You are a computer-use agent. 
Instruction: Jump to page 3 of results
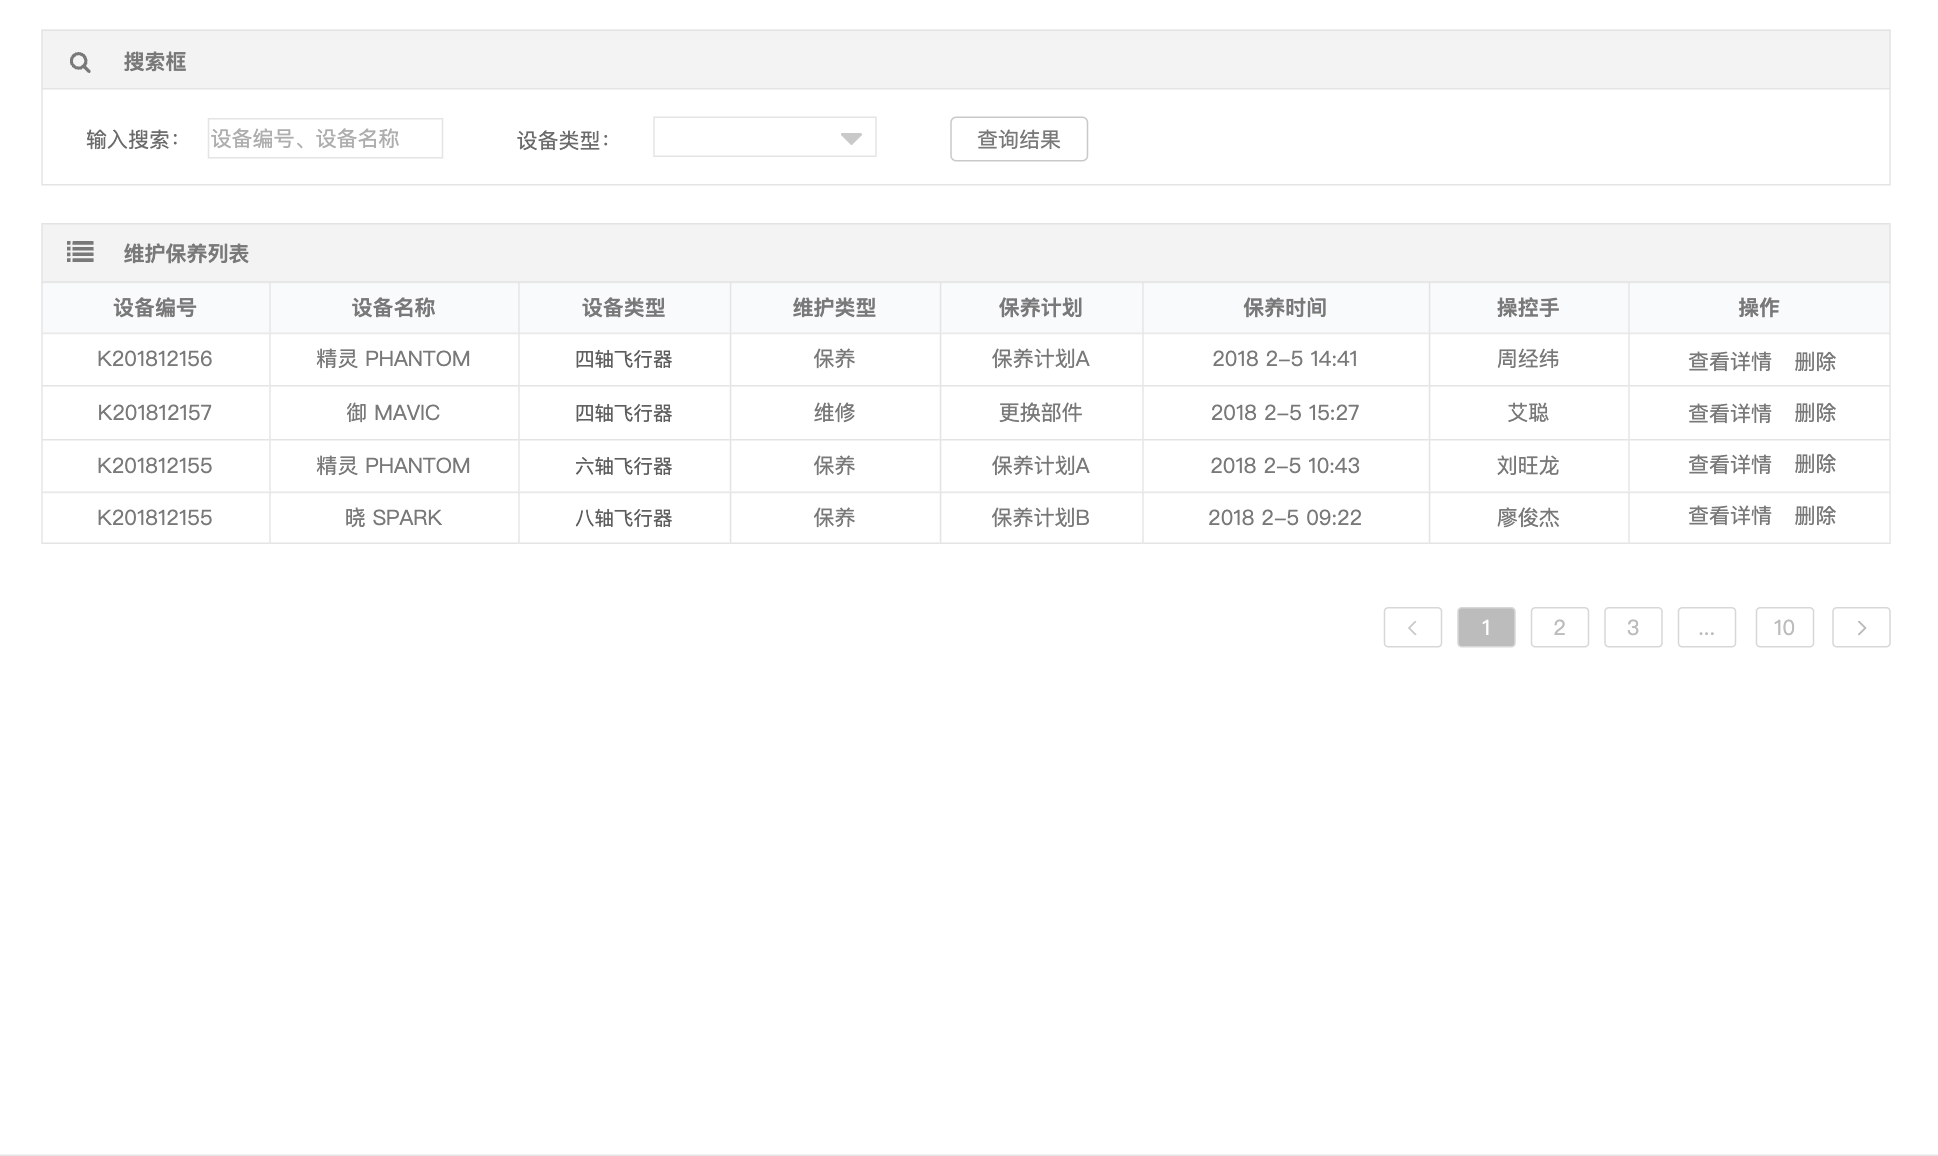(1632, 627)
